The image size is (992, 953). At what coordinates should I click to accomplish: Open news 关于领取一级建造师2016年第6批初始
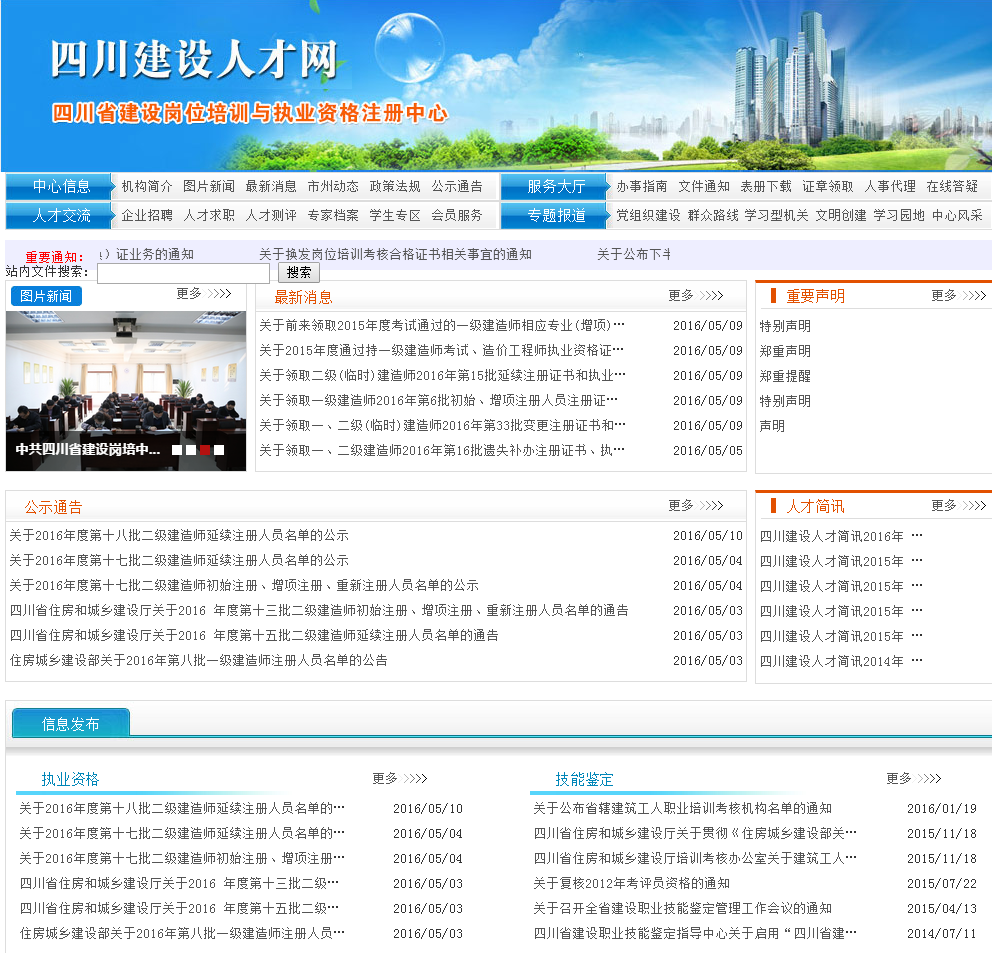point(438,400)
